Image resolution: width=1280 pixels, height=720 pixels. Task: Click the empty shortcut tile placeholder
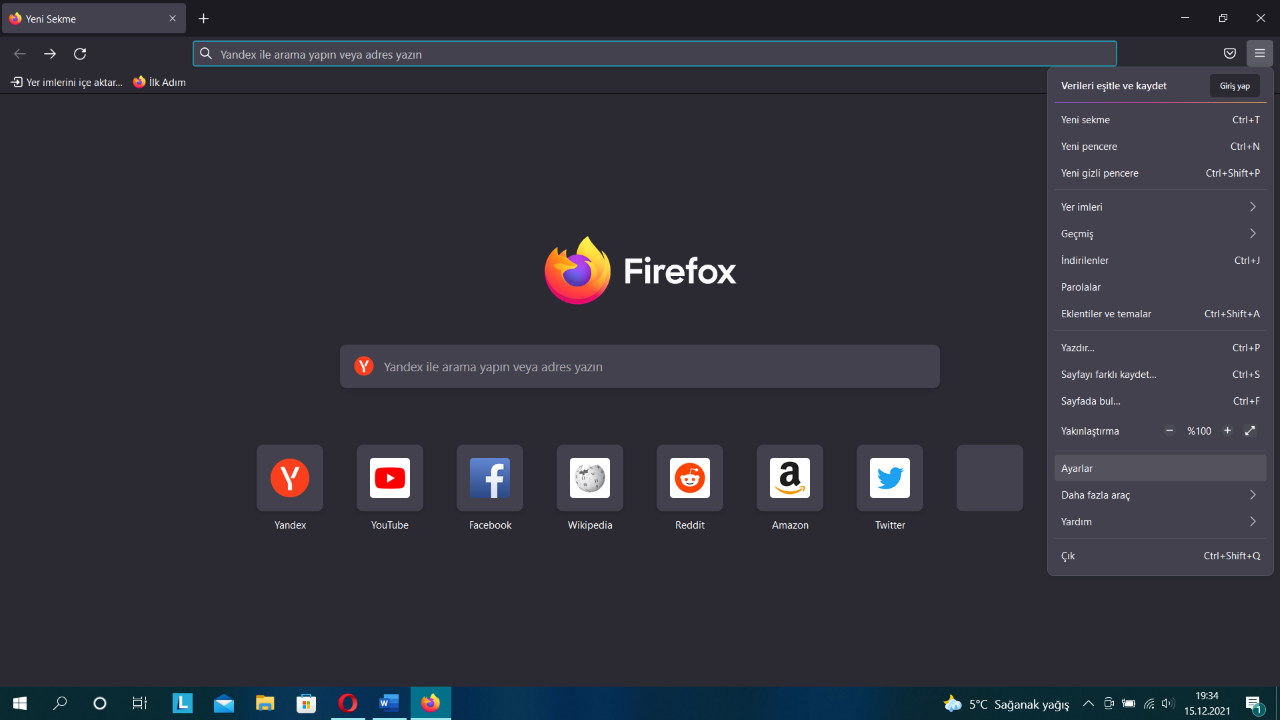[990, 478]
